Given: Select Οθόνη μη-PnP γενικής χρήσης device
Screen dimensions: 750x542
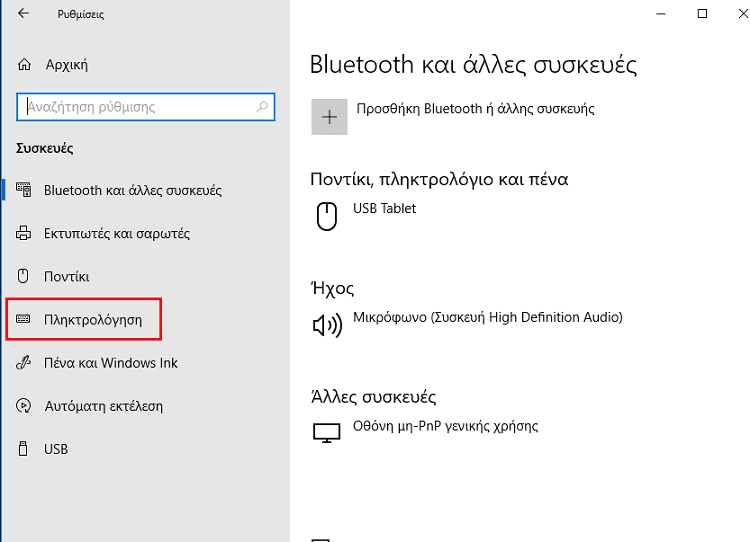Looking at the screenshot, I should click(x=445, y=426).
